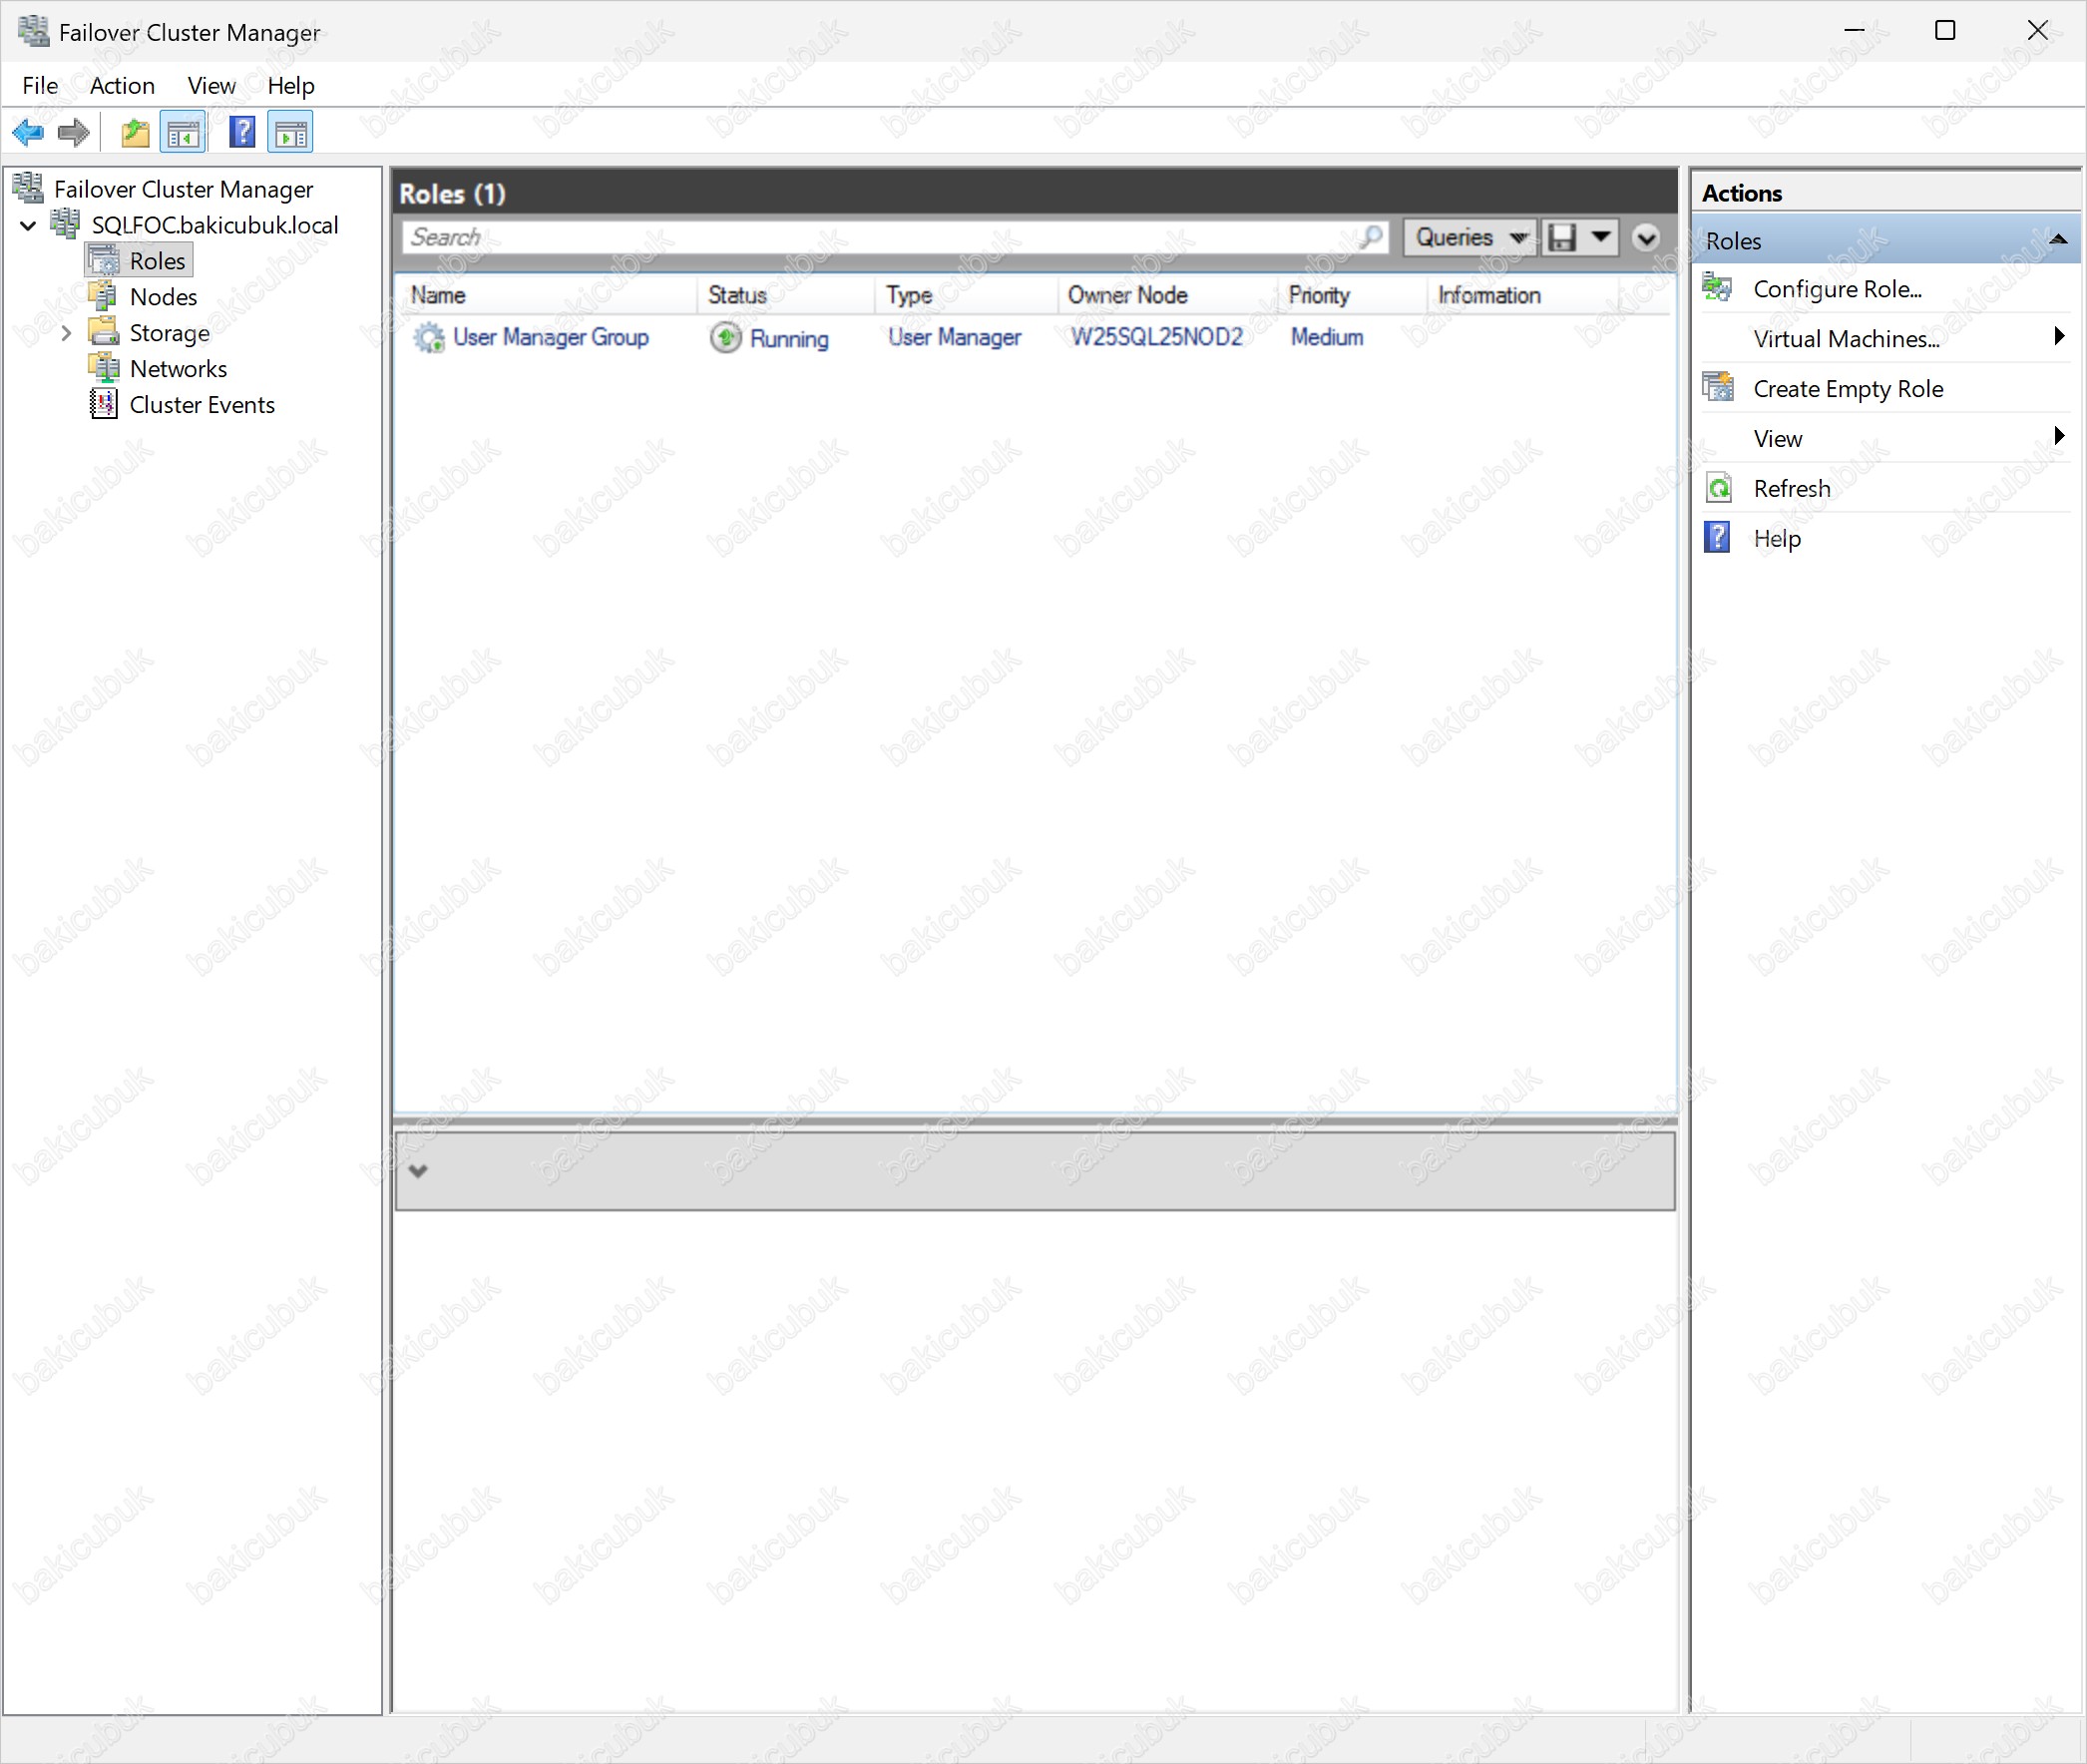The image size is (2087, 1764).
Task: Select the Nodes tree item
Action: click(163, 297)
